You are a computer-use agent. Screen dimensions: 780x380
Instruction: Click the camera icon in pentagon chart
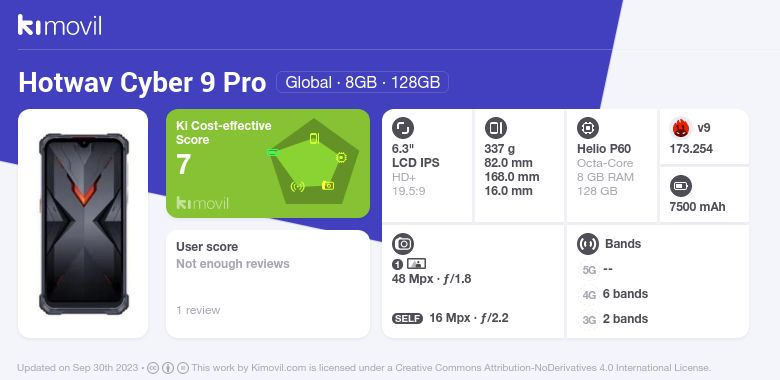tap(328, 186)
